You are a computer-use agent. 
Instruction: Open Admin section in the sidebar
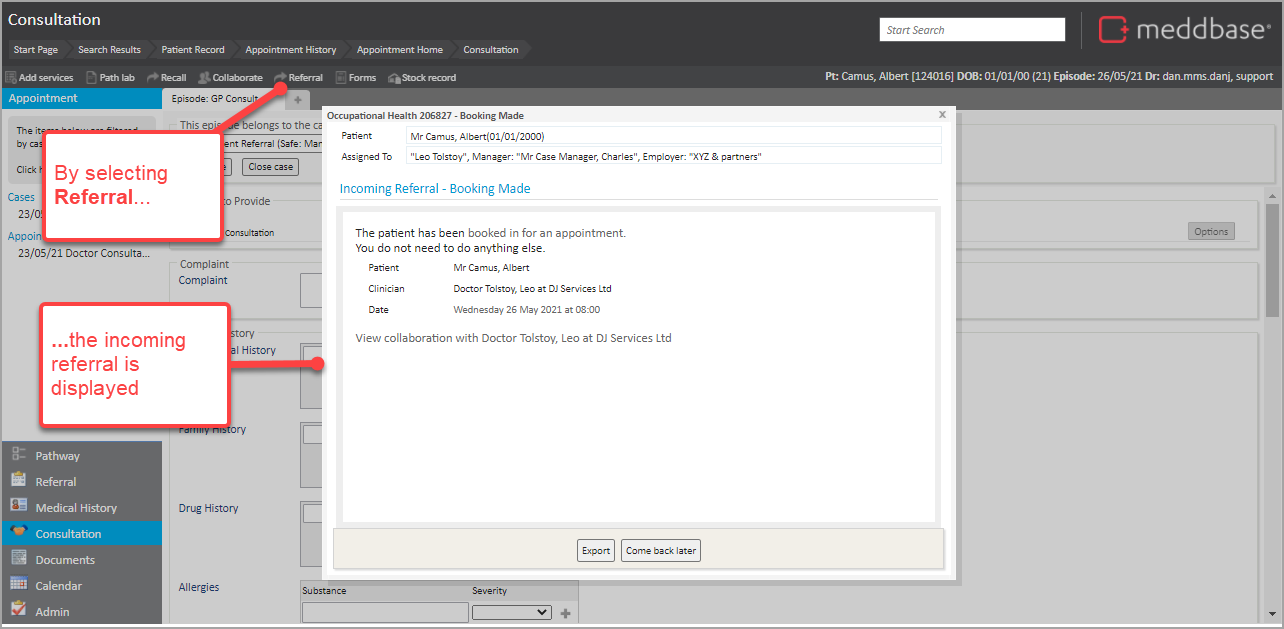tap(52, 612)
